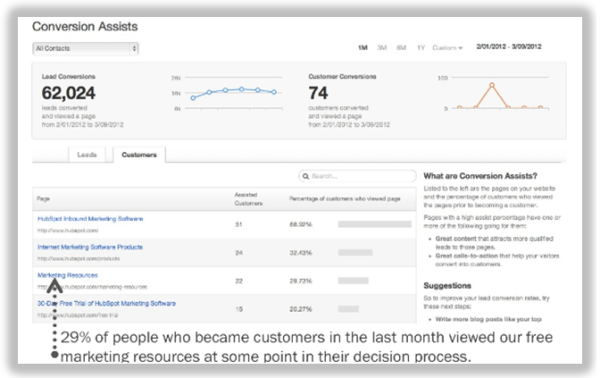Open Marketing Resources page link

68,275
